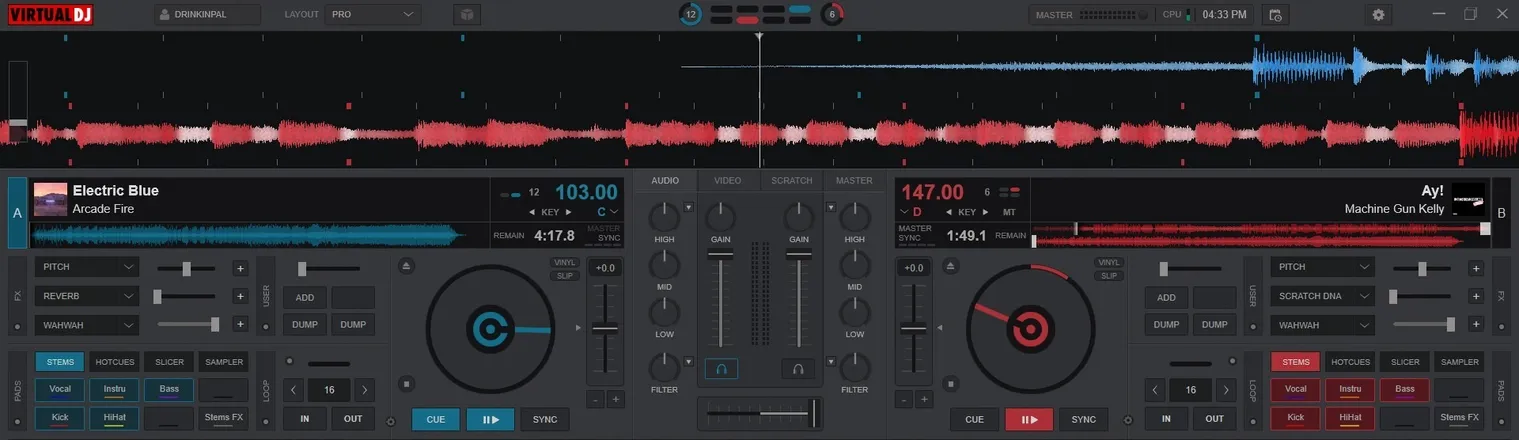Open deck B PITCH effect dropdown
The width and height of the screenshot is (1519, 440).
[x=1322, y=268]
